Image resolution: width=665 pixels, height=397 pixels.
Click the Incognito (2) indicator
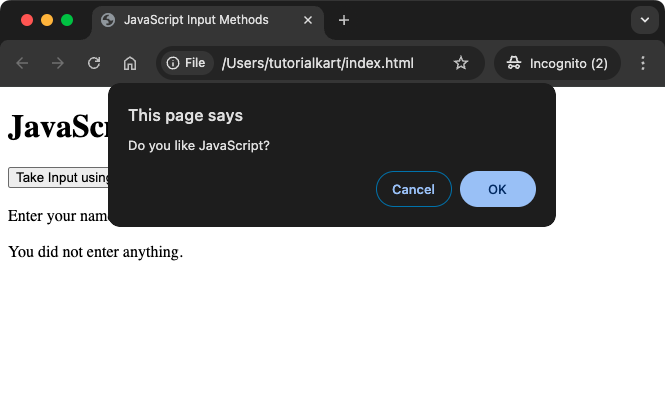[x=557, y=63]
